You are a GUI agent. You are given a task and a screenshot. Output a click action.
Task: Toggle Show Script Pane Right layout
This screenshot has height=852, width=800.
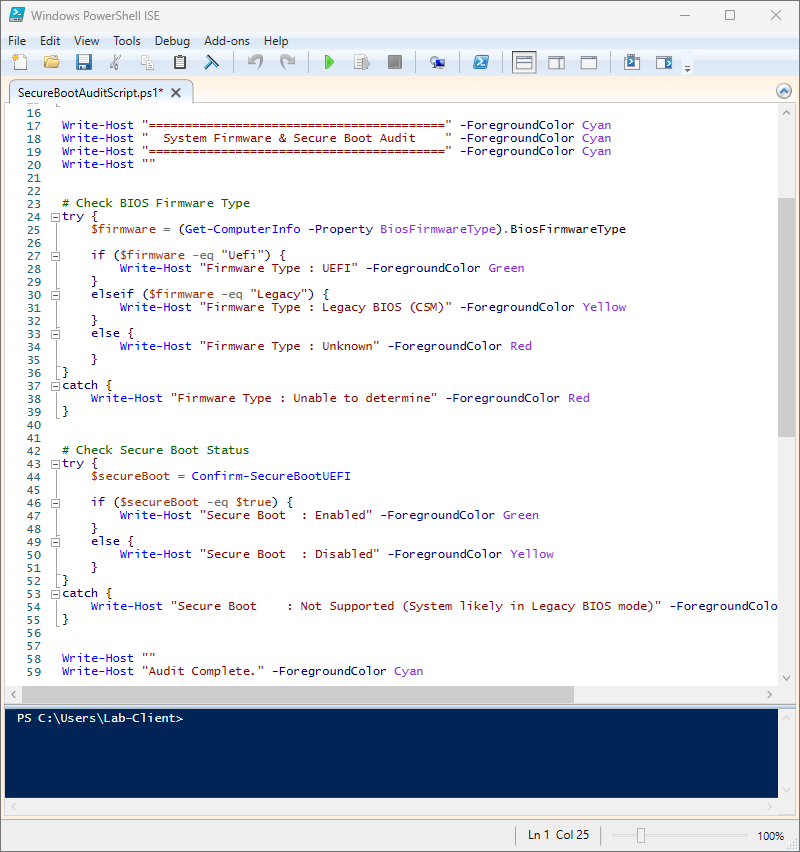click(x=556, y=62)
